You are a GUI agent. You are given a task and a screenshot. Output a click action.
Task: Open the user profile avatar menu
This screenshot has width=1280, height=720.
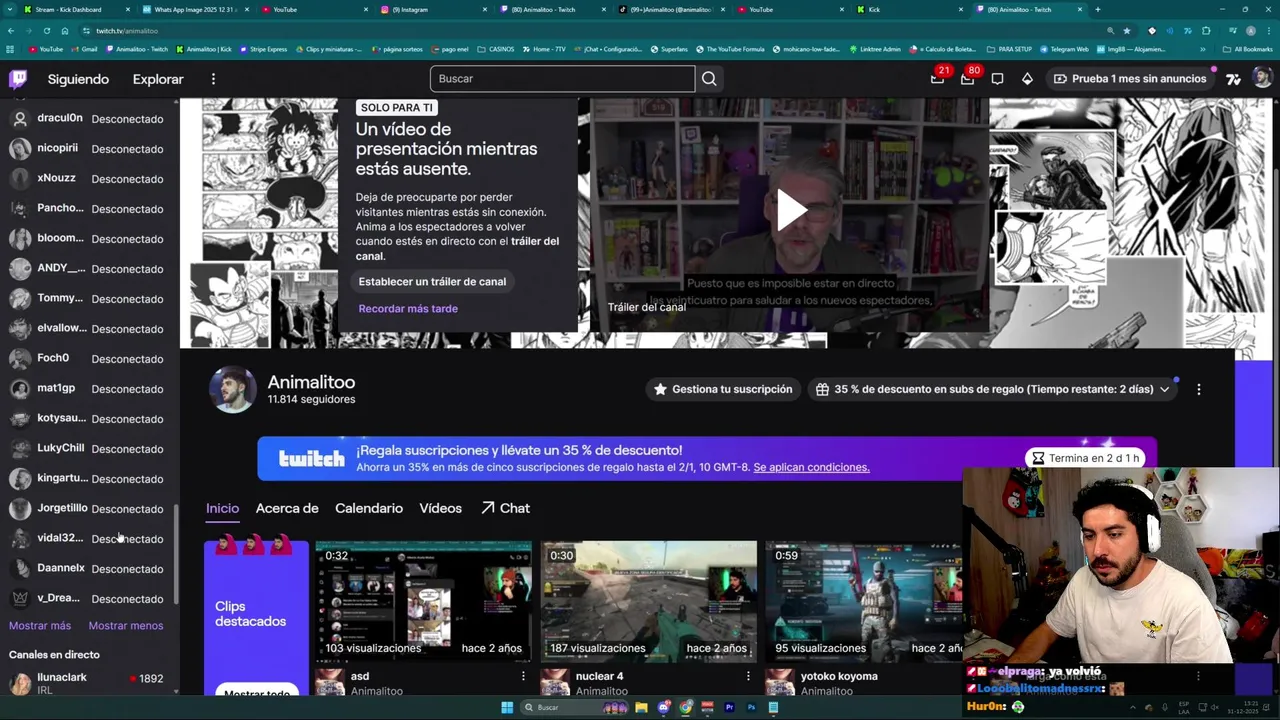(1262, 79)
